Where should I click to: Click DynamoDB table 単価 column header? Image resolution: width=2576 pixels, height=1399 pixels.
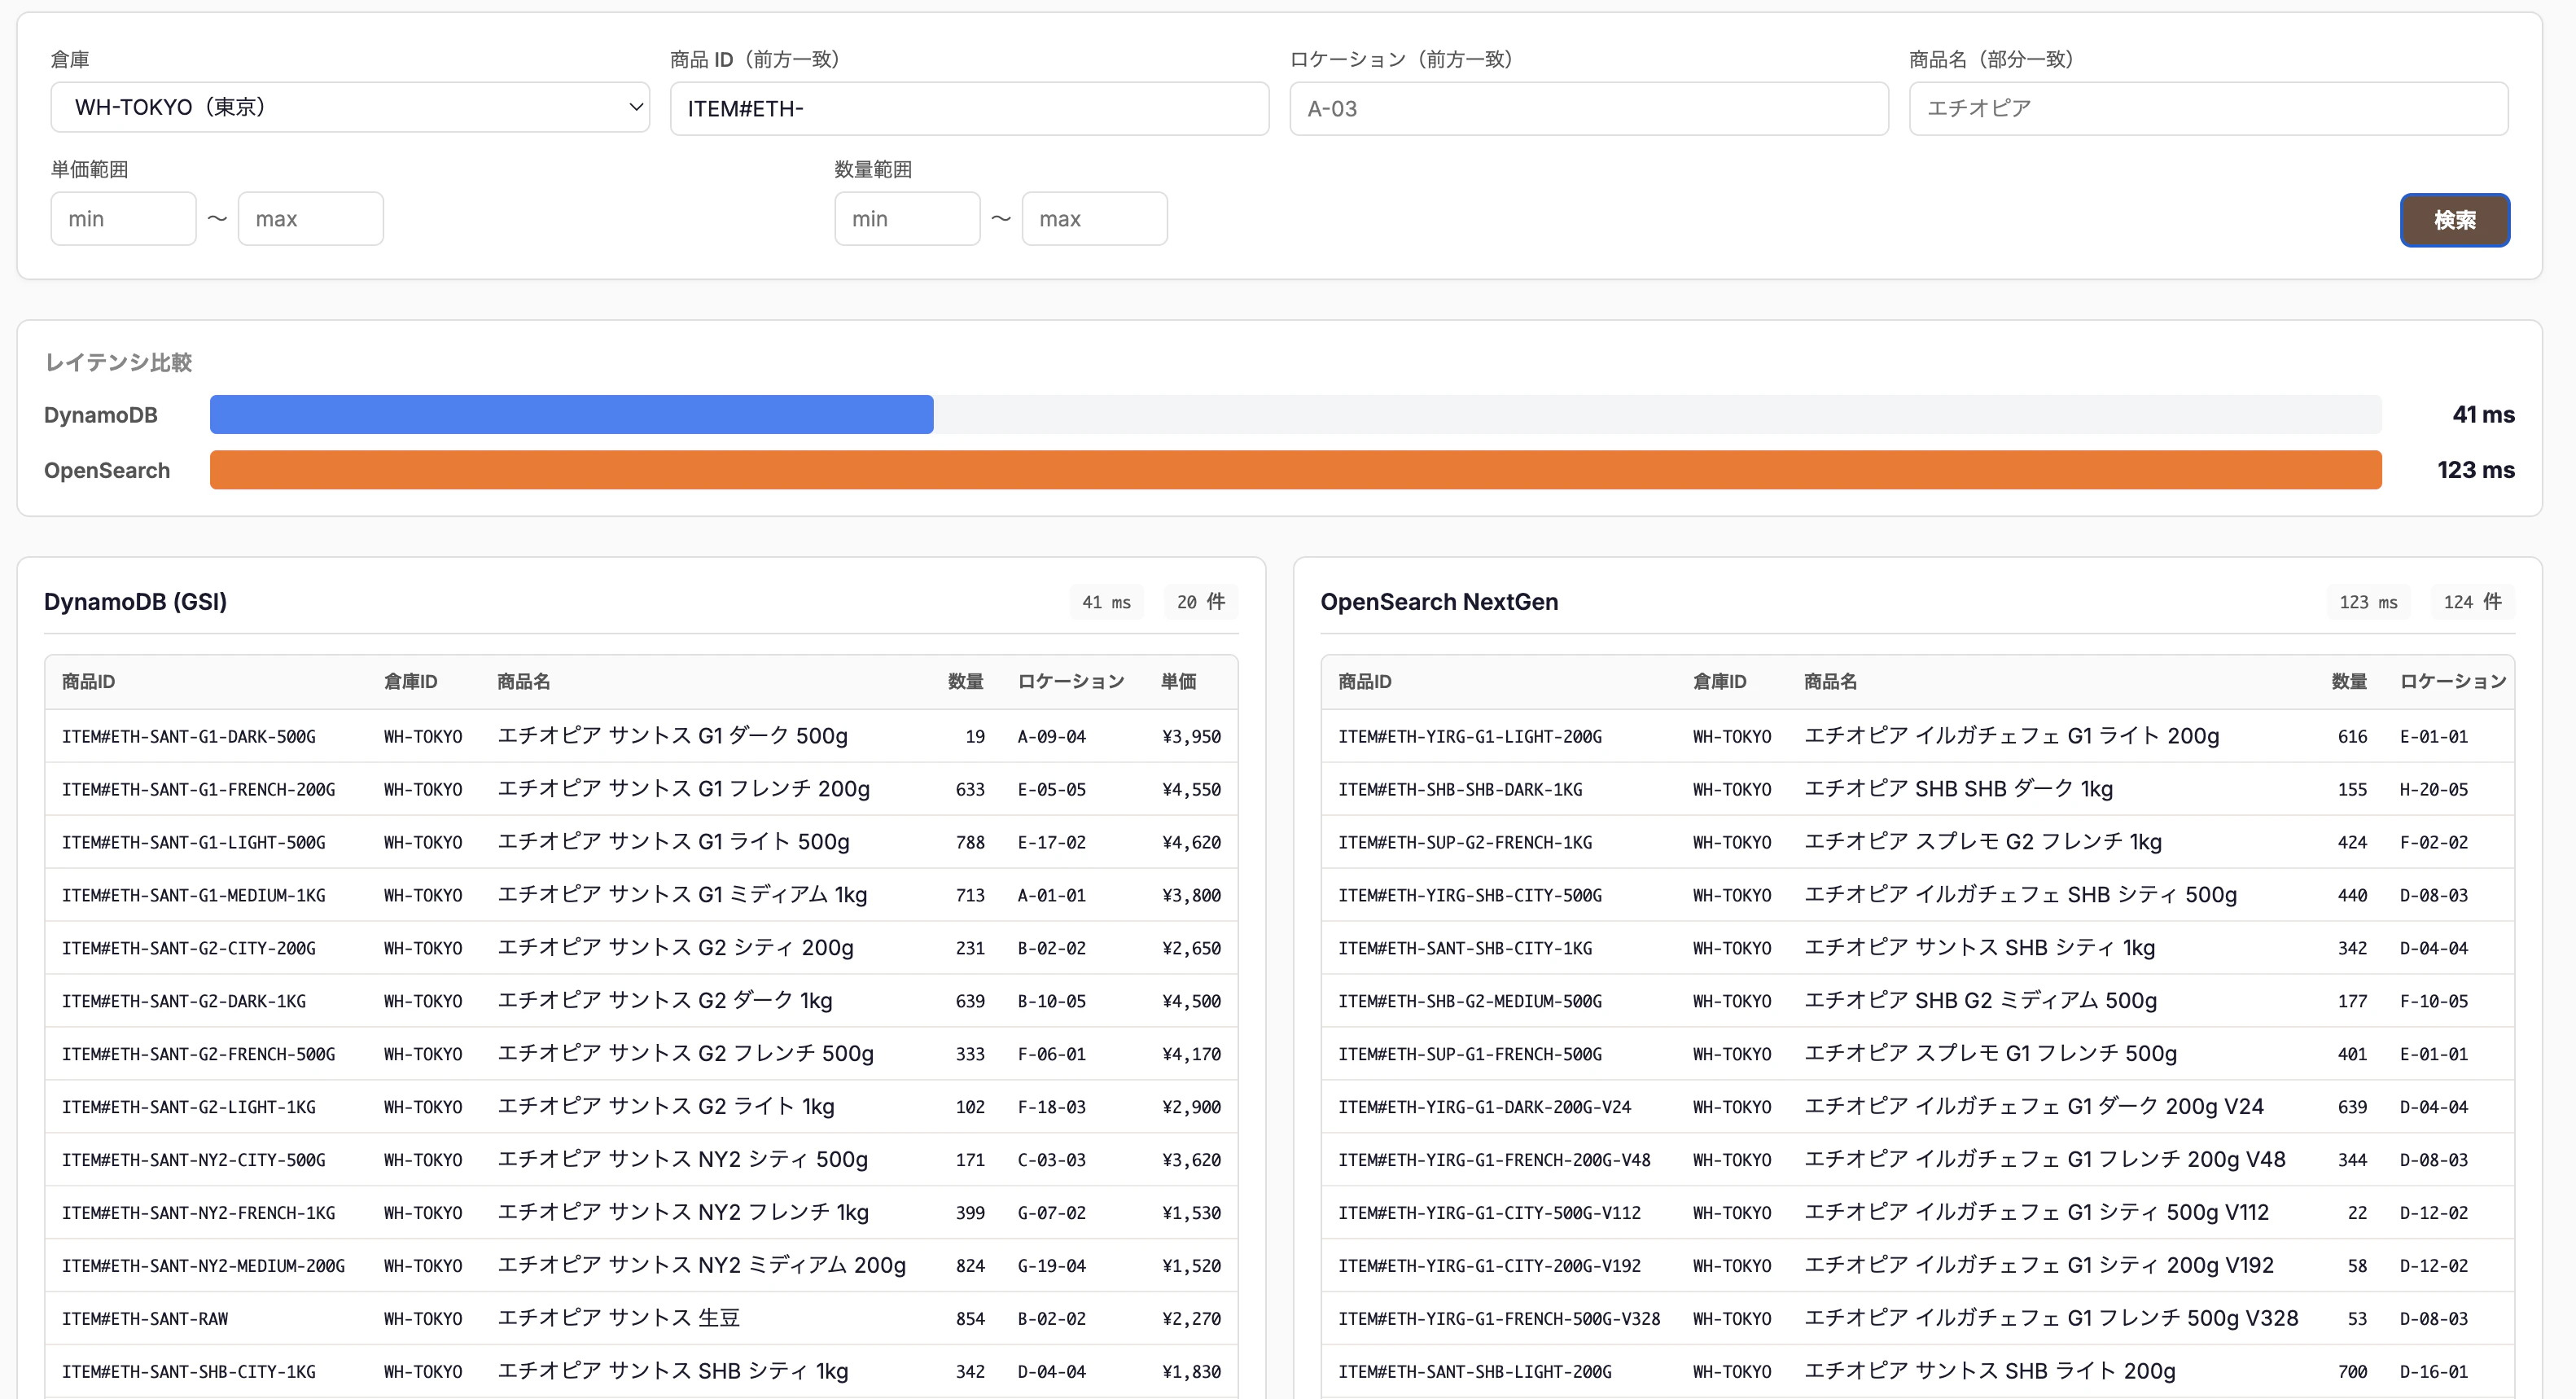click(x=1178, y=681)
